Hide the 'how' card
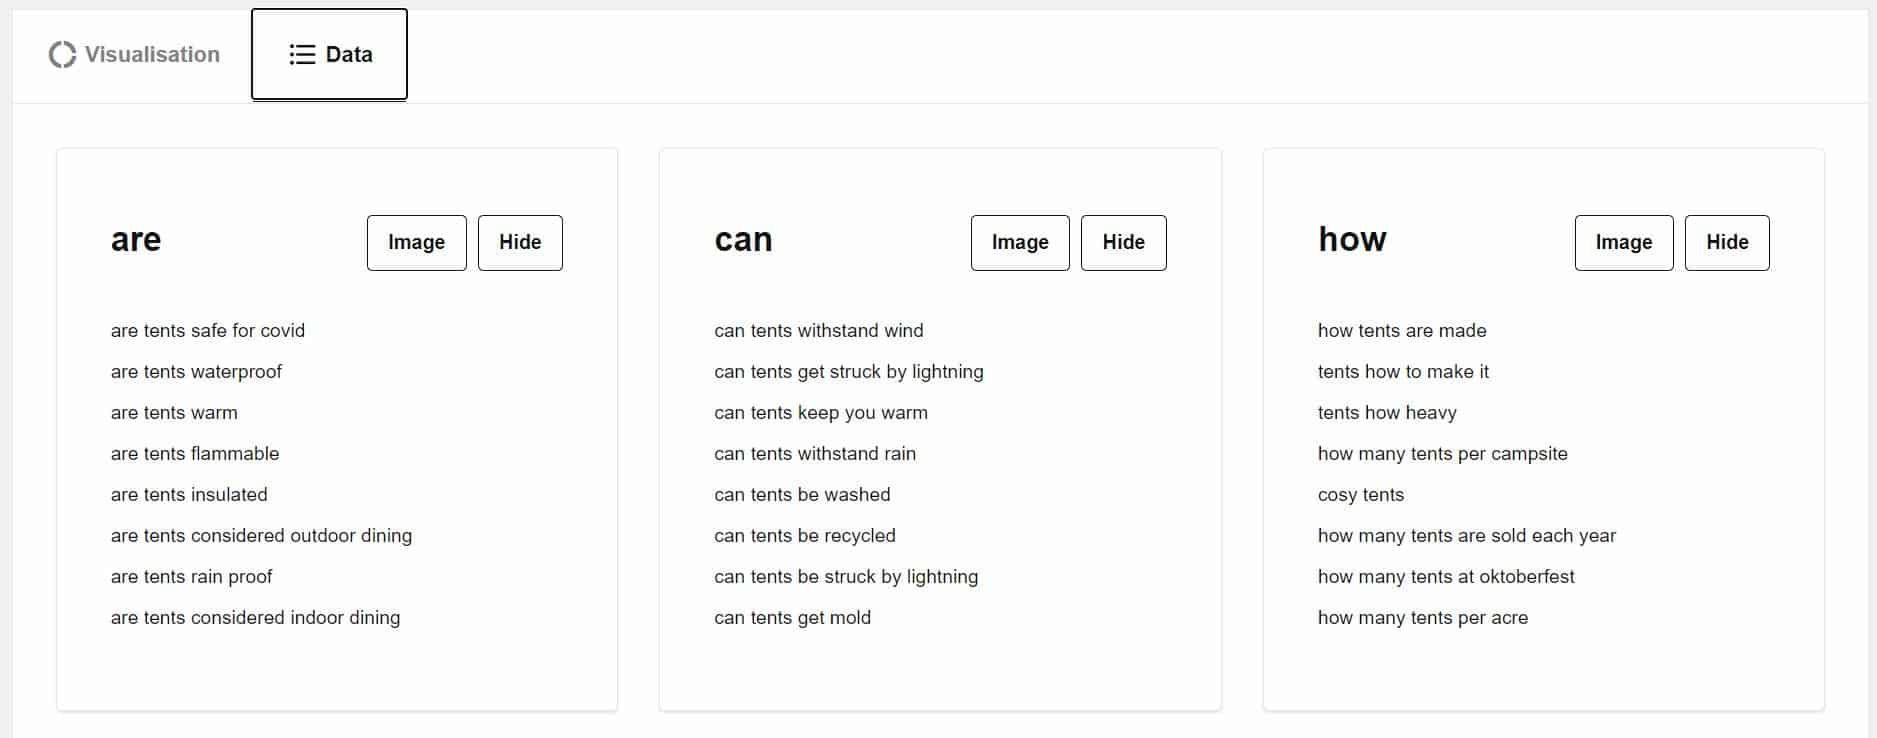The width and height of the screenshot is (1877, 738). (x=1727, y=242)
